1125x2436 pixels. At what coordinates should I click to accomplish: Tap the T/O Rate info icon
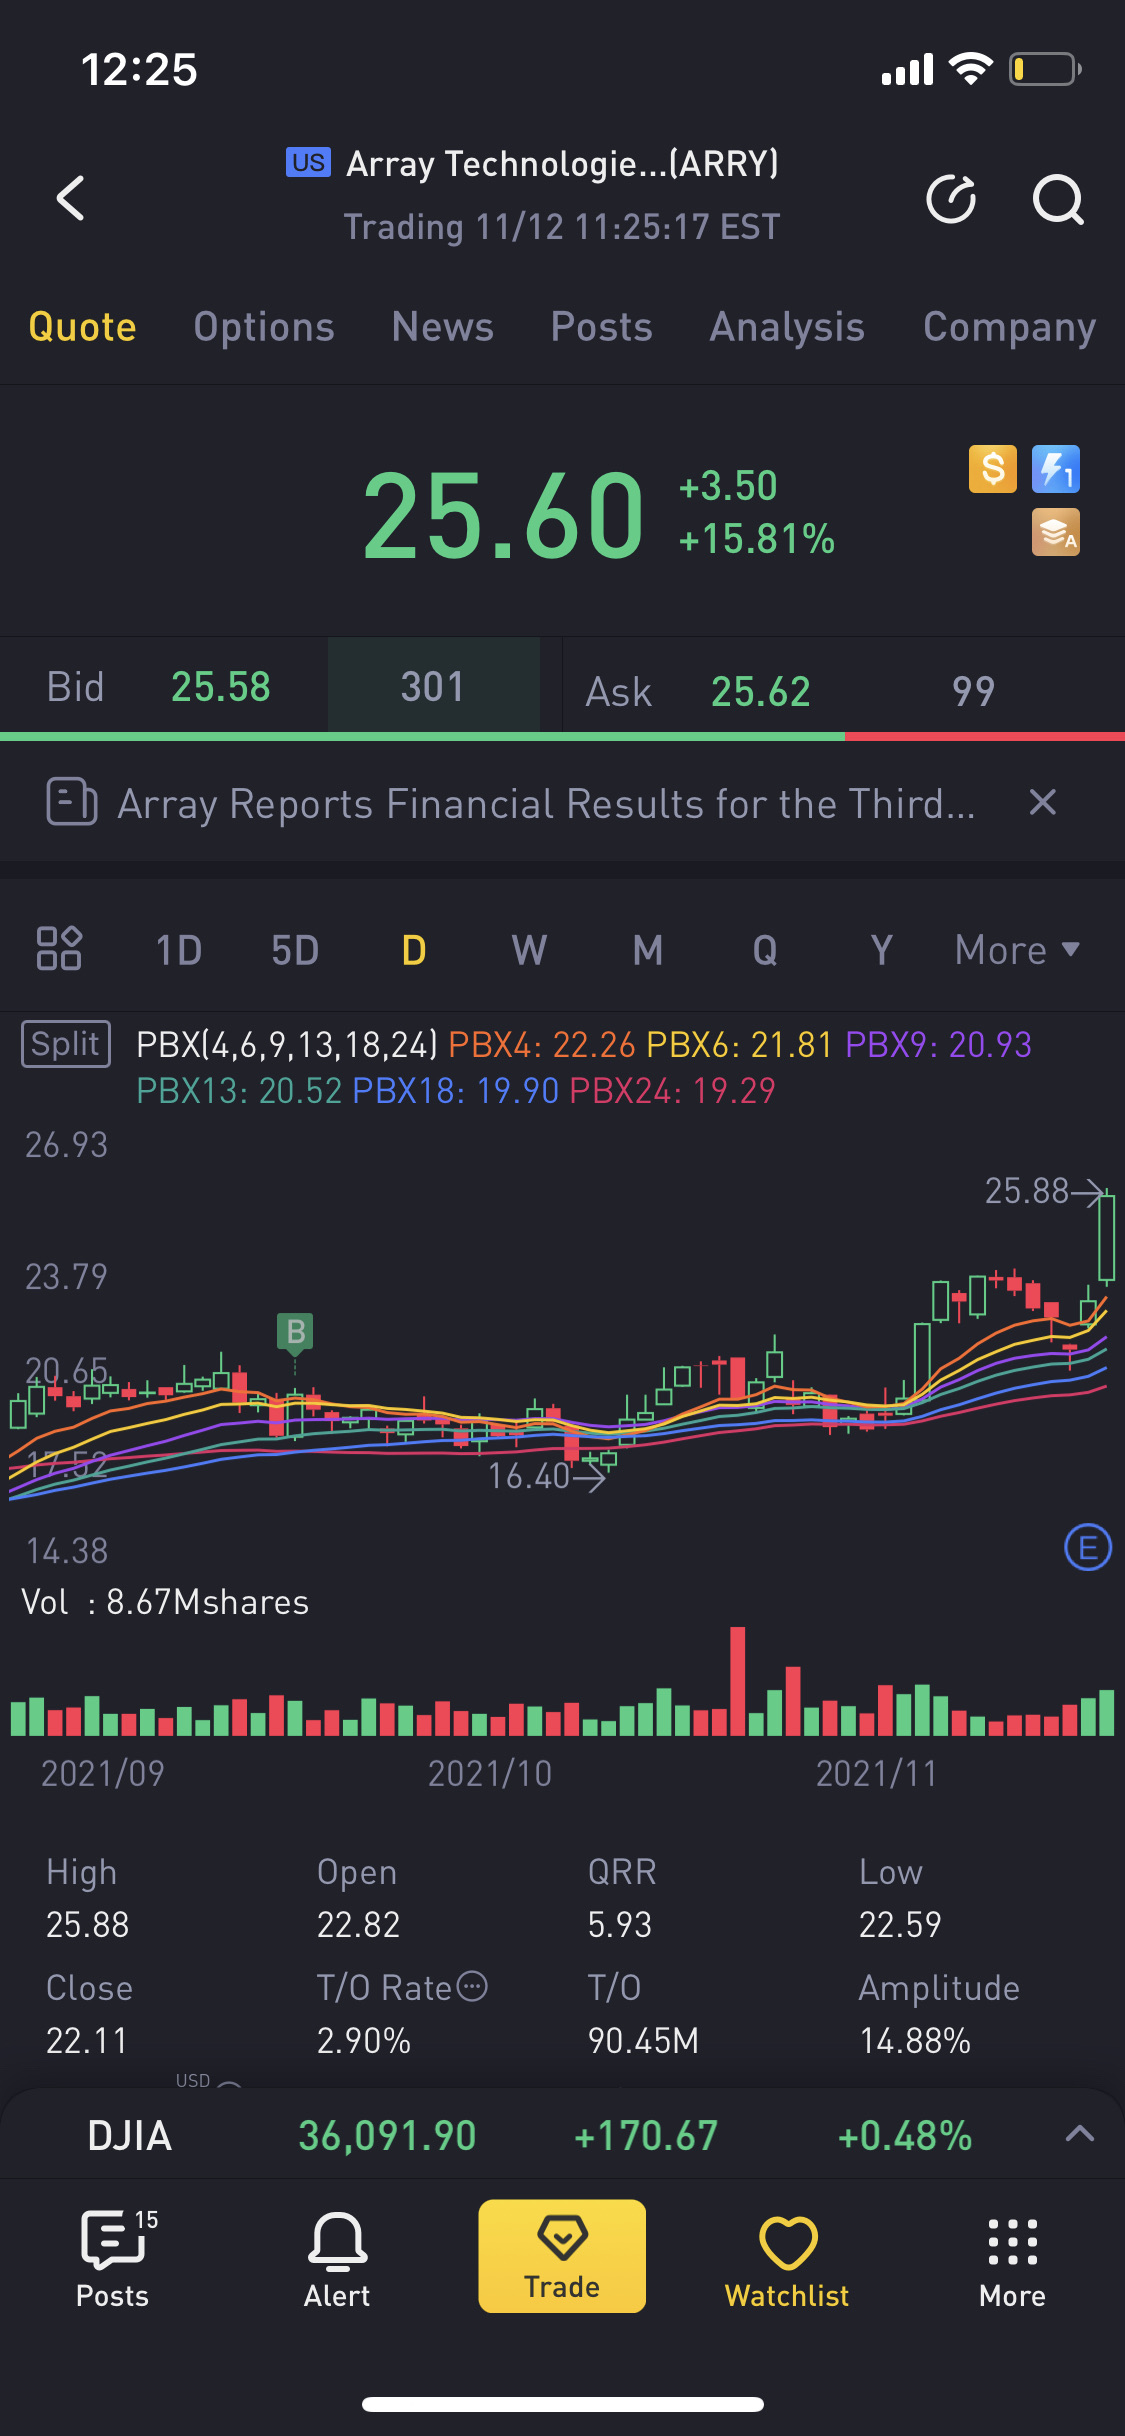tap(472, 1986)
